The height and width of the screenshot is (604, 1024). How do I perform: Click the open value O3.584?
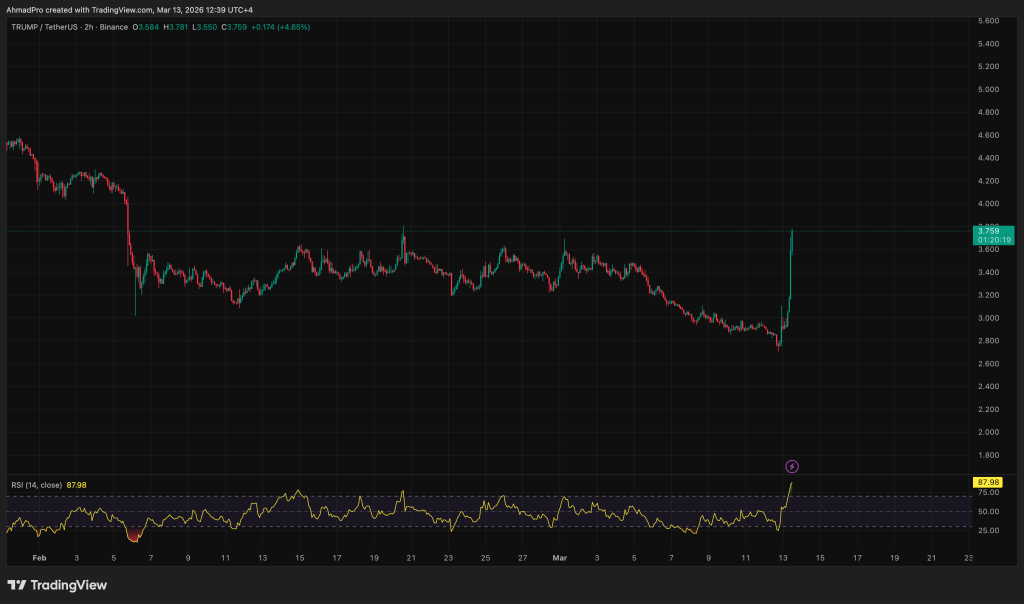(x=146, y=27)
